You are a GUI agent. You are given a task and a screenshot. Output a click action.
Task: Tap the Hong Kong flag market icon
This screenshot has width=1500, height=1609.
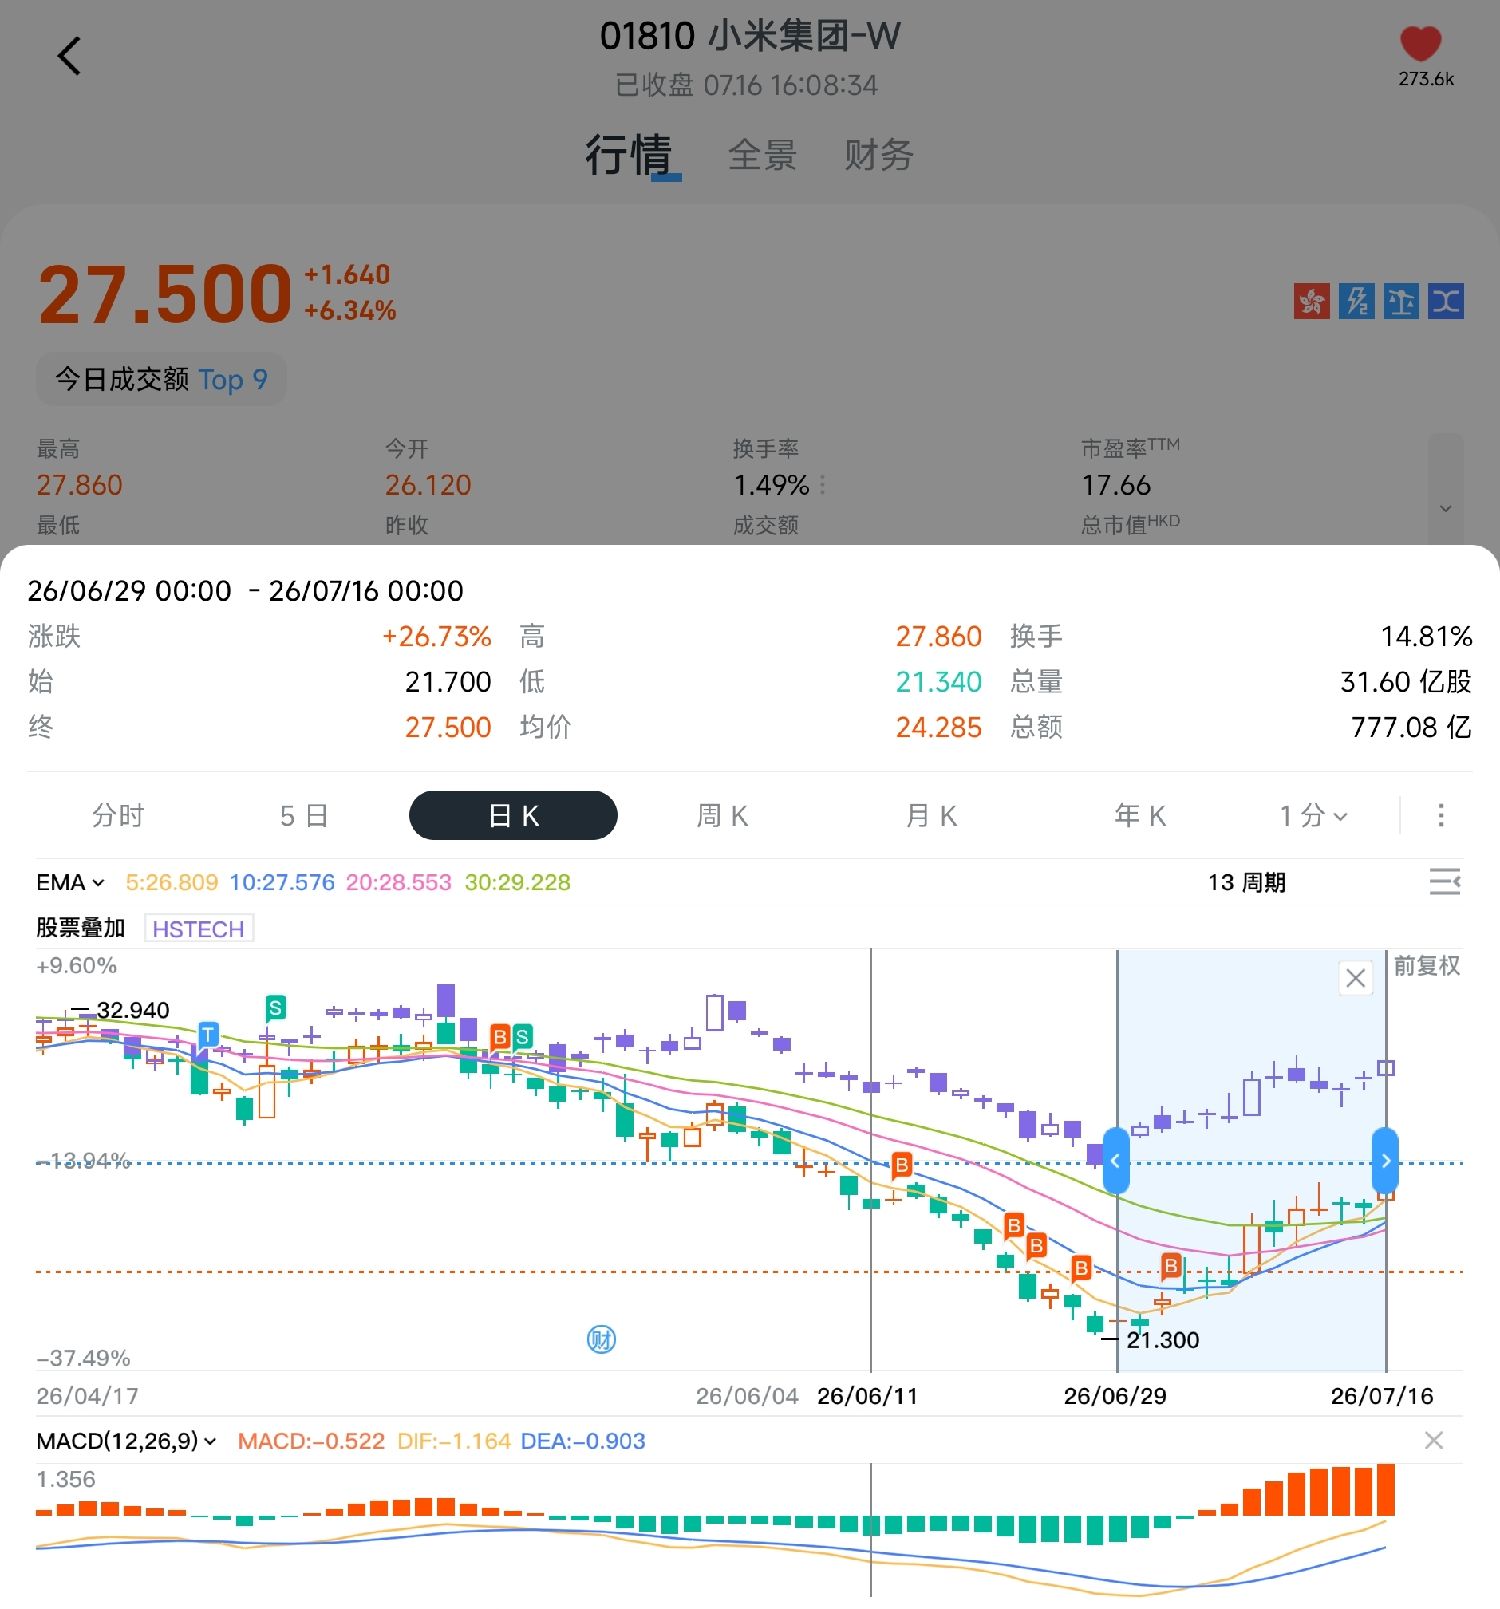pyautogui.click(x=1311, y=300)
